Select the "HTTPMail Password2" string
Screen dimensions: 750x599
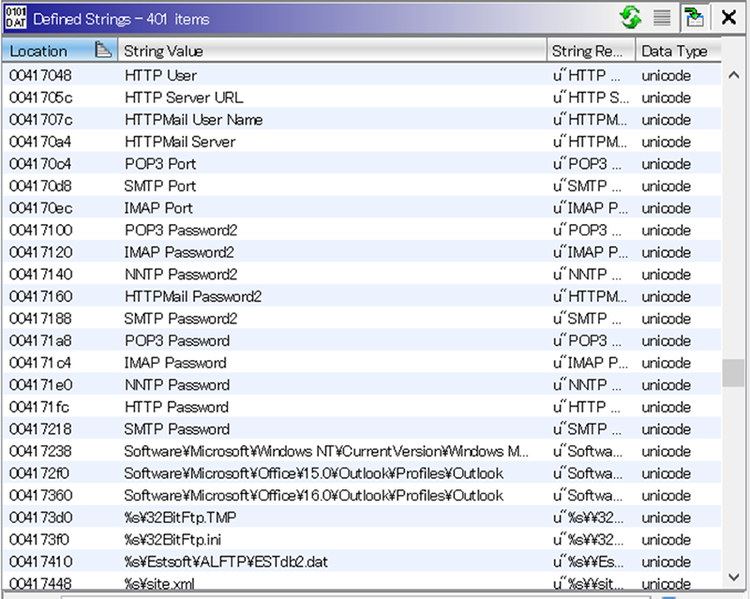pos(193,296)
